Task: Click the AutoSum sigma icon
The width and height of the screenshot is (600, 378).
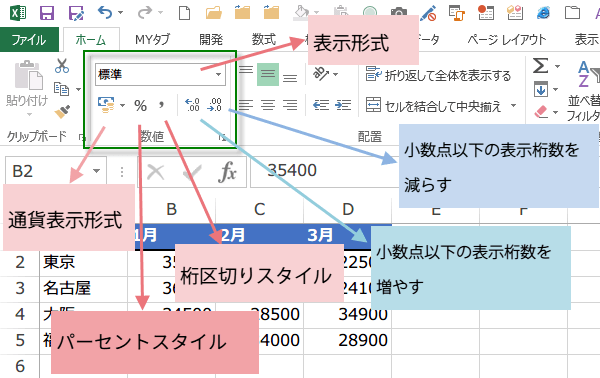Action: click(x=540, y=66)
